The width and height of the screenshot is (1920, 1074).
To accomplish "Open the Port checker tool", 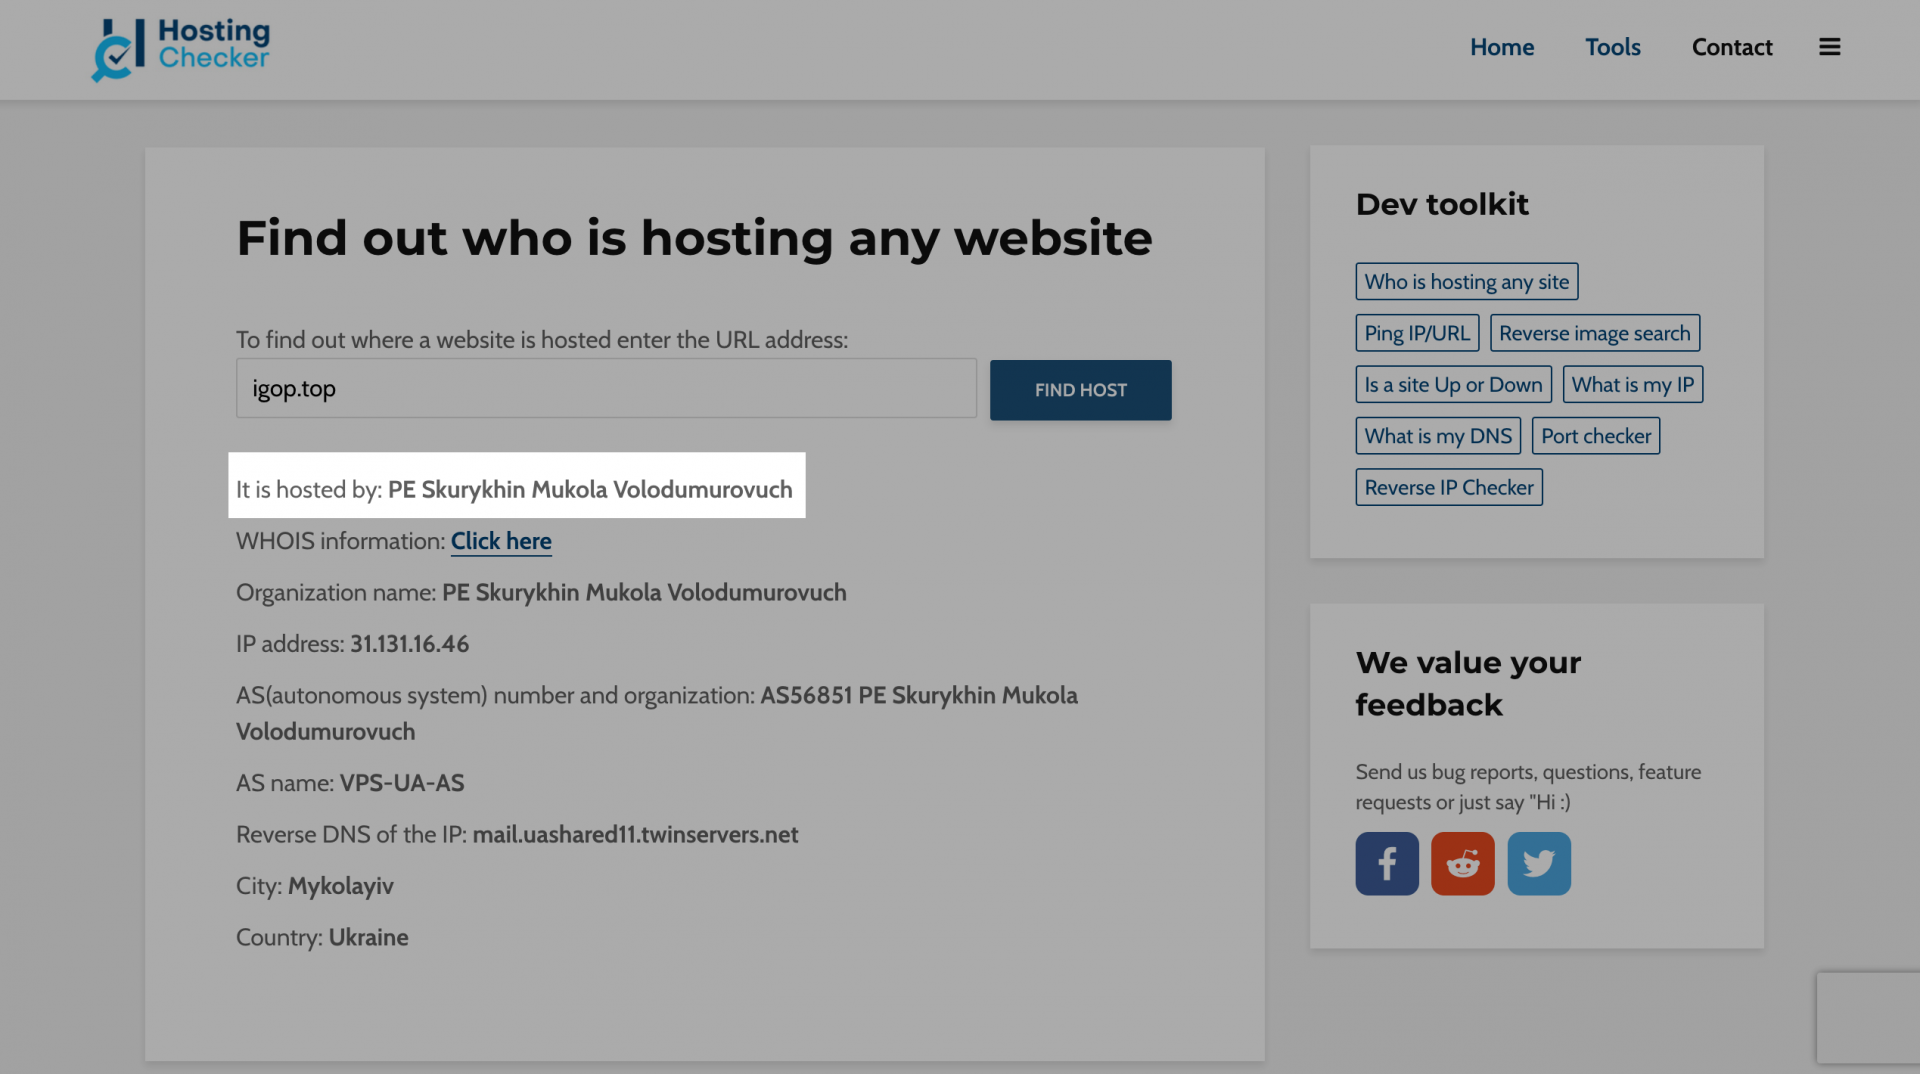I will click(x=1595, y=436).
